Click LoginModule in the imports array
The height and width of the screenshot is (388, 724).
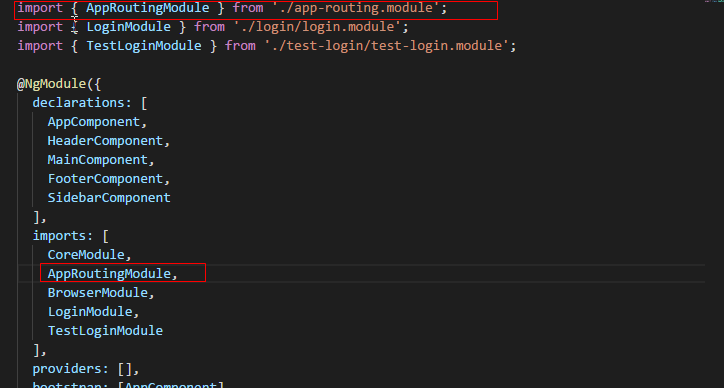(x=90, y=312)
